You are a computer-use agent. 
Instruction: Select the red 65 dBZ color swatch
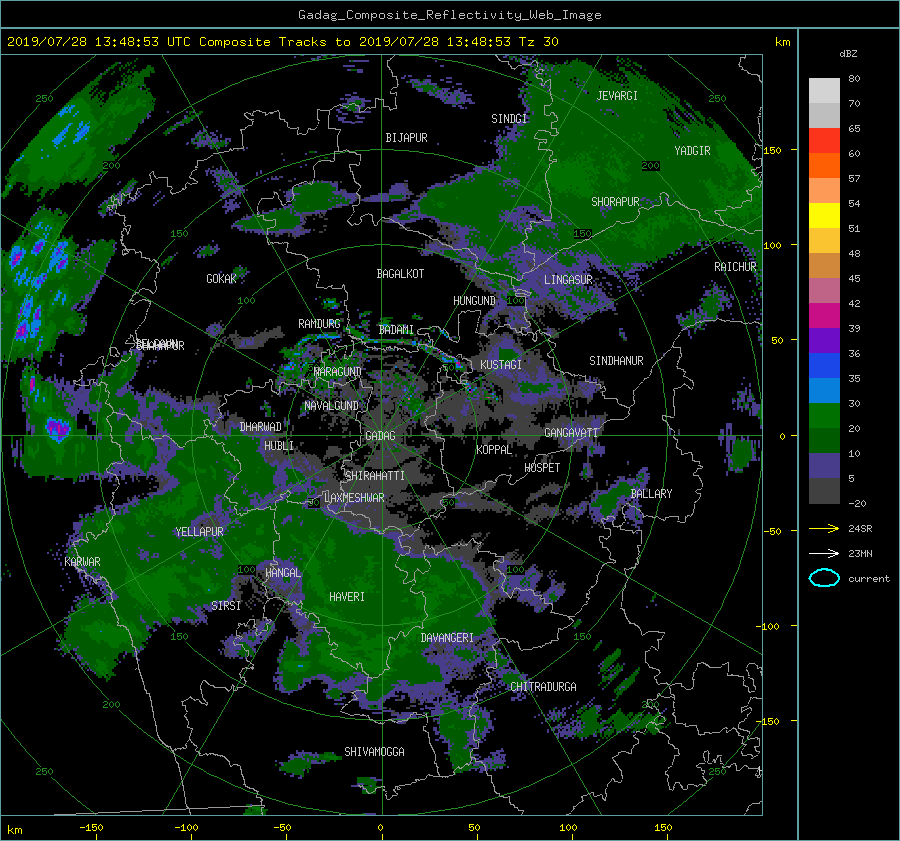coord(824,140)
